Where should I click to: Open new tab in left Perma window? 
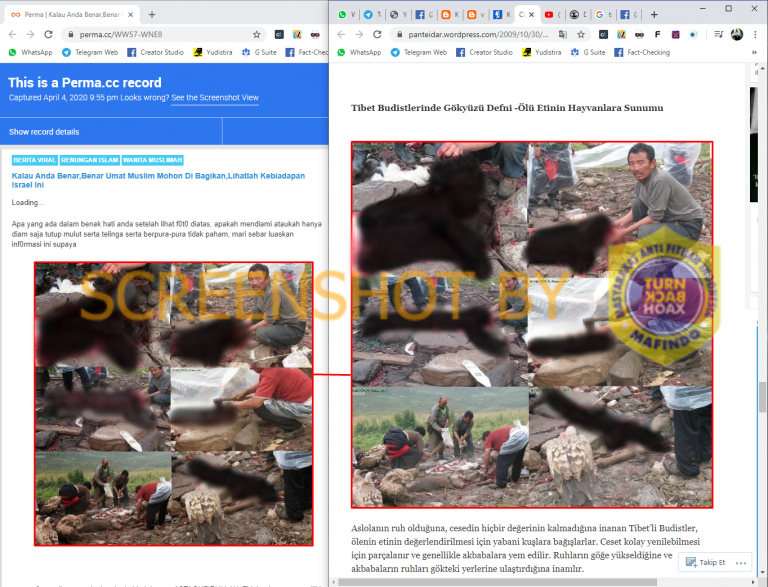pos(152,15)
